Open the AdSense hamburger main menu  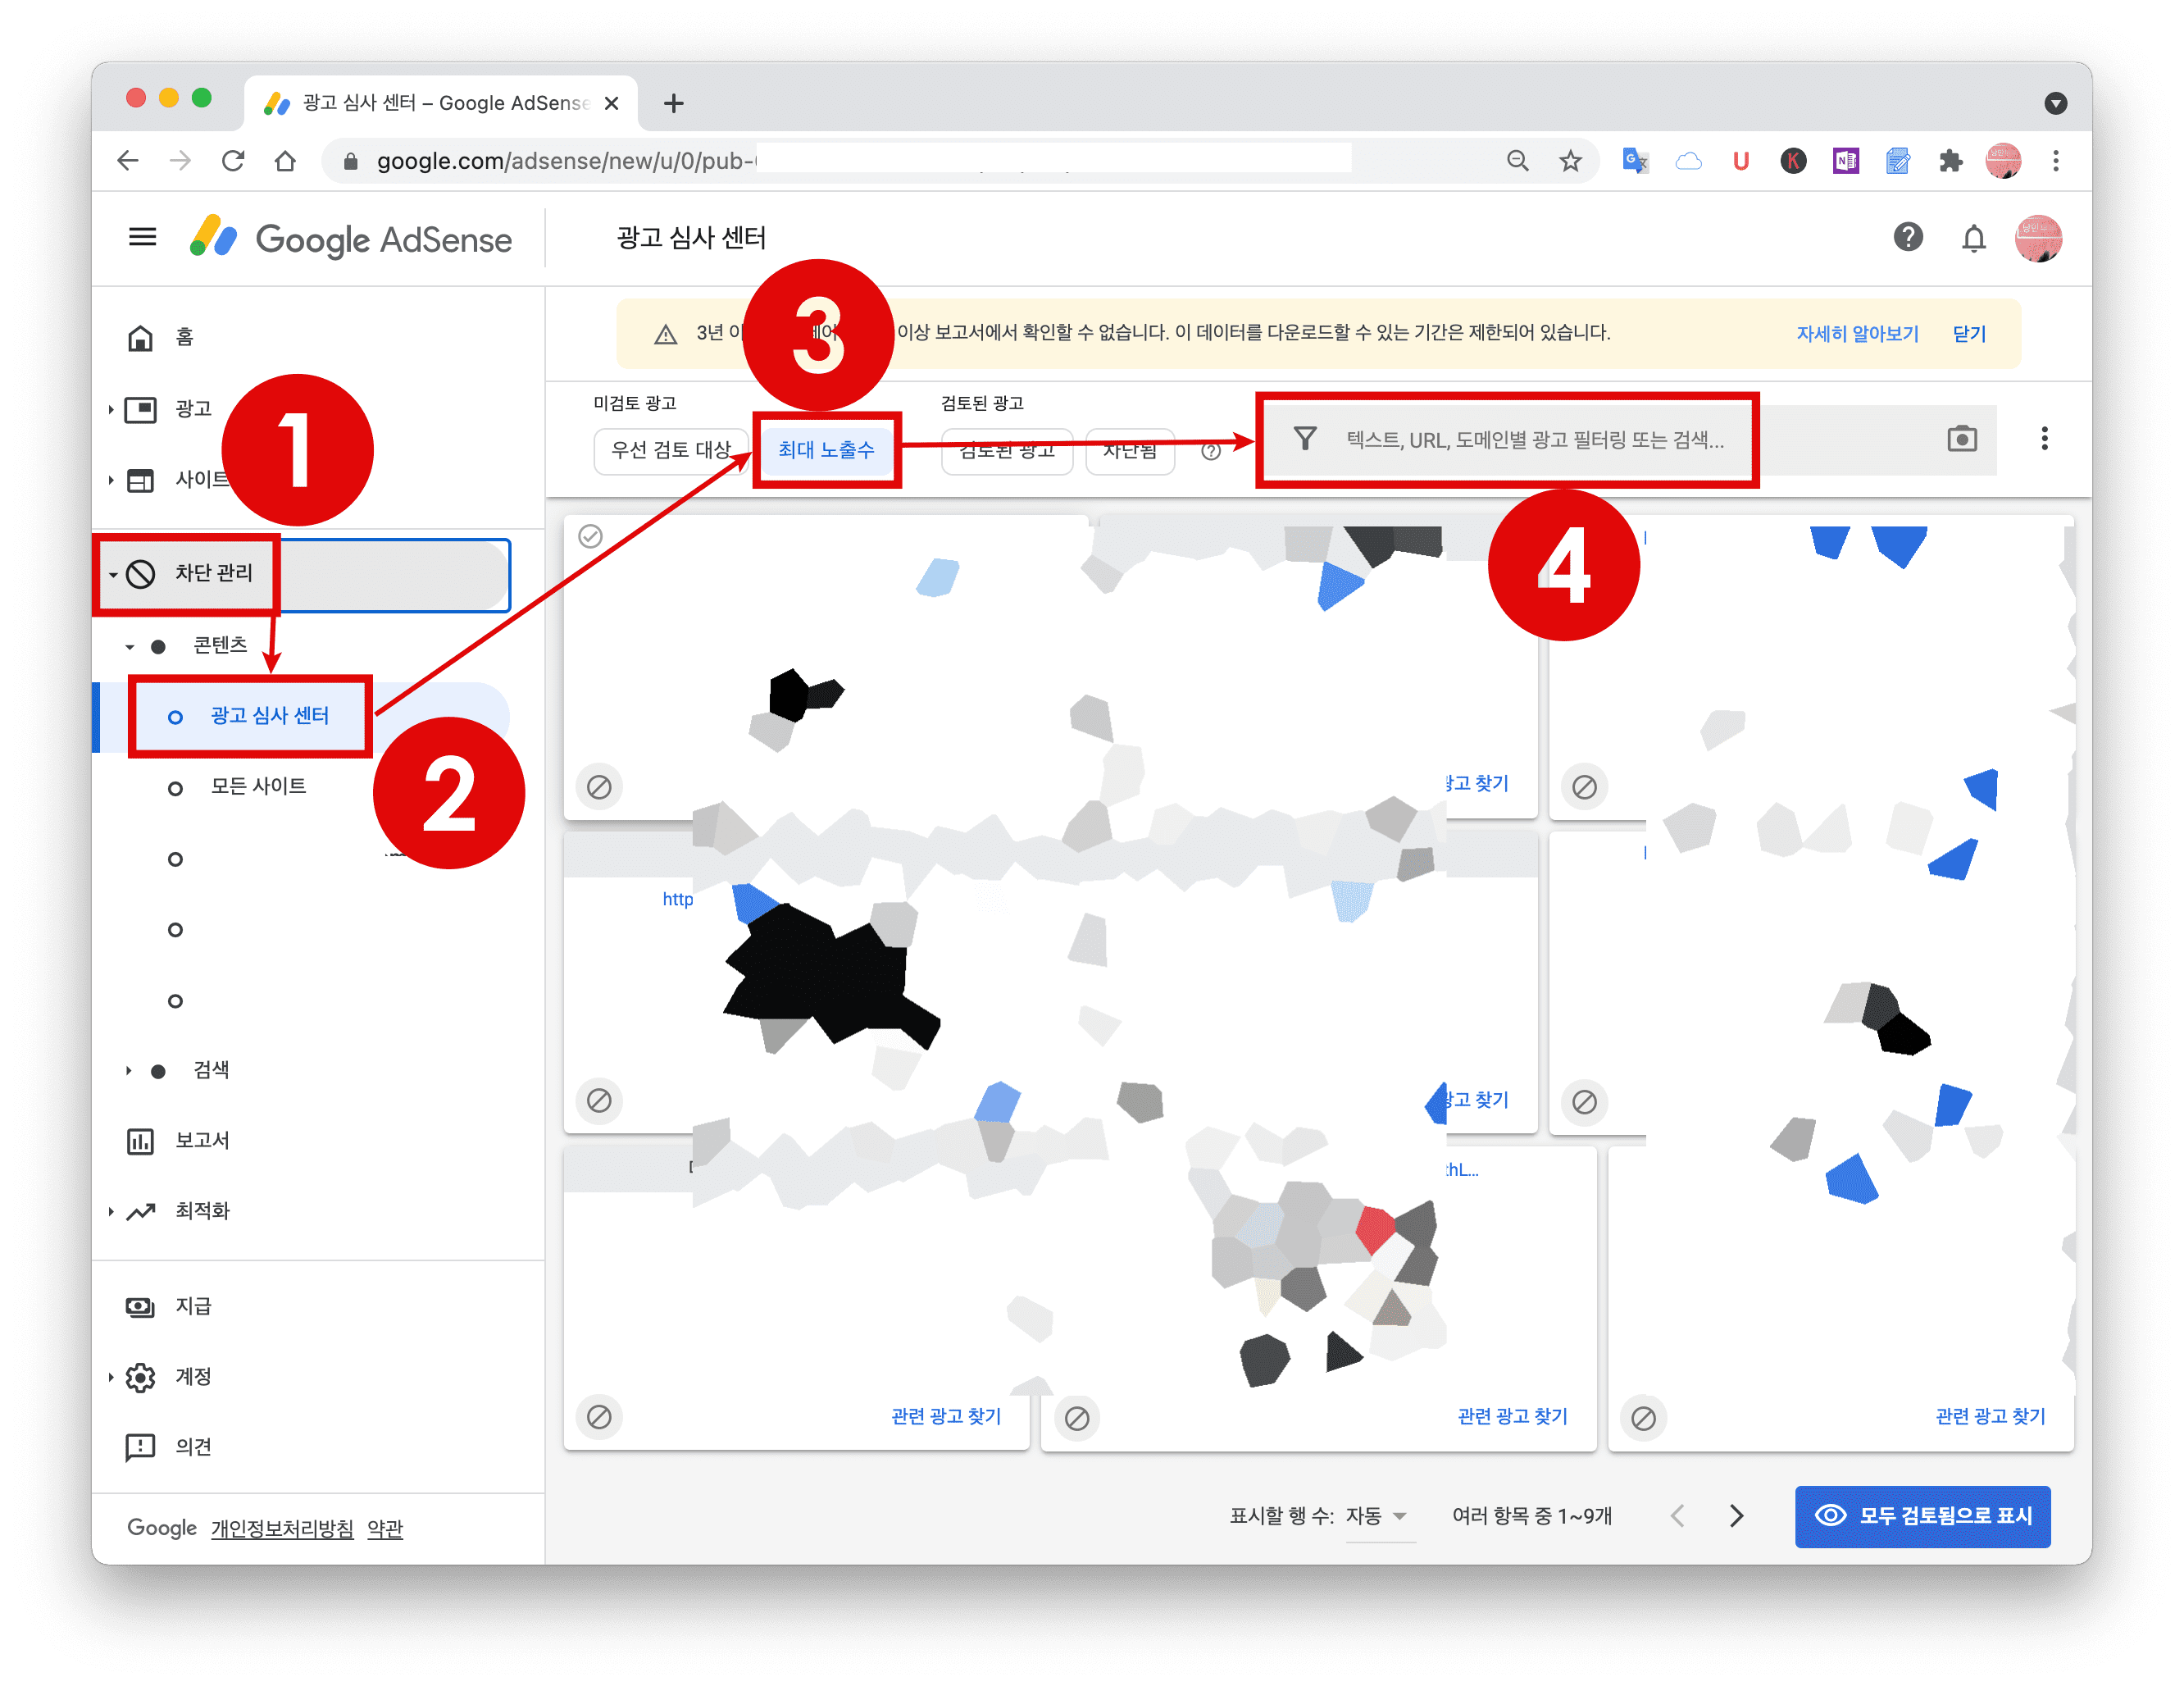(x=142, y=238)
